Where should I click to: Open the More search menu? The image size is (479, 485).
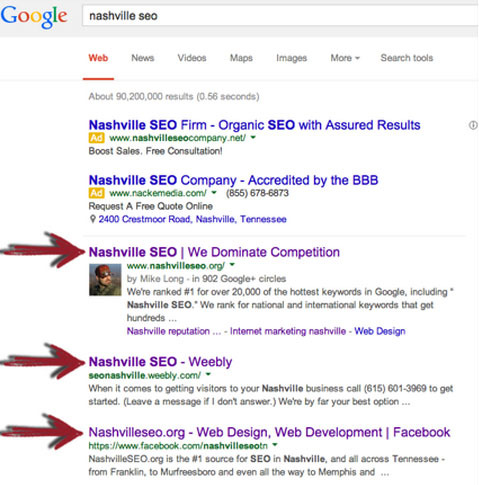pyautogui.click(x=345, y=58)
